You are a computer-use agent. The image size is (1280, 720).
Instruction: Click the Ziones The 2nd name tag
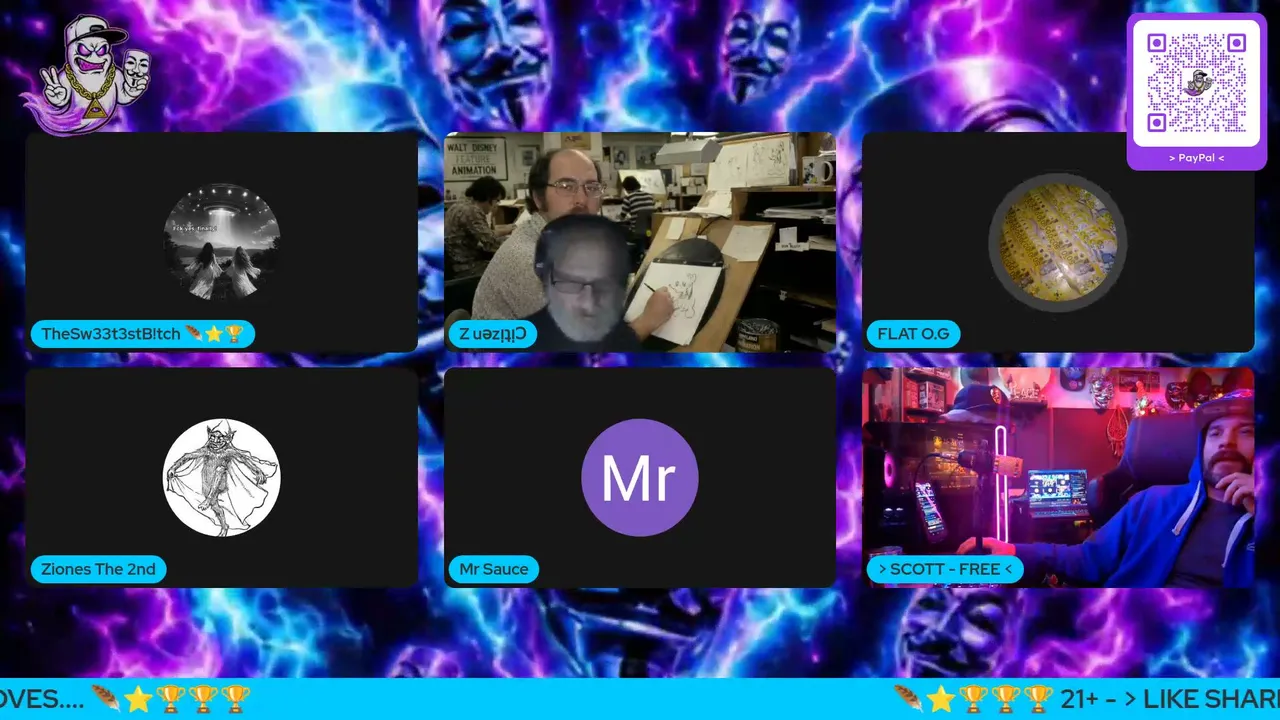[98, 569]
